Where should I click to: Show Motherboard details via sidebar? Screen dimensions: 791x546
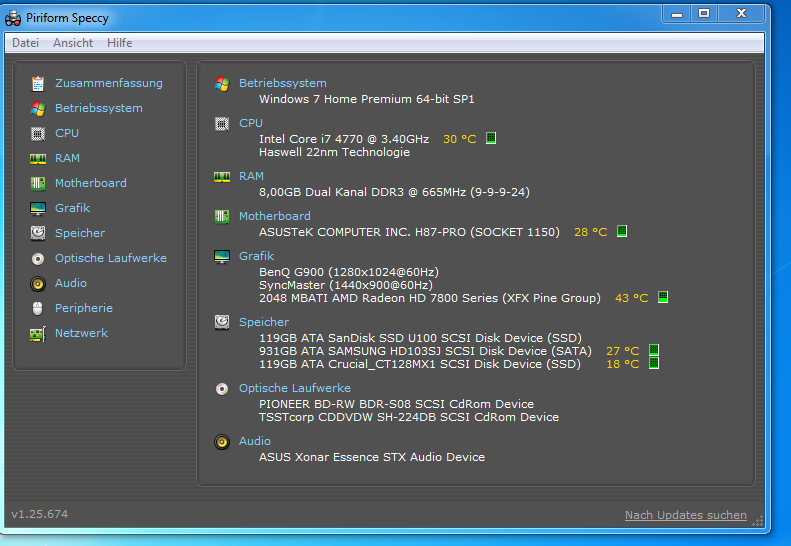pyautogui.click(x=91, y=183)
